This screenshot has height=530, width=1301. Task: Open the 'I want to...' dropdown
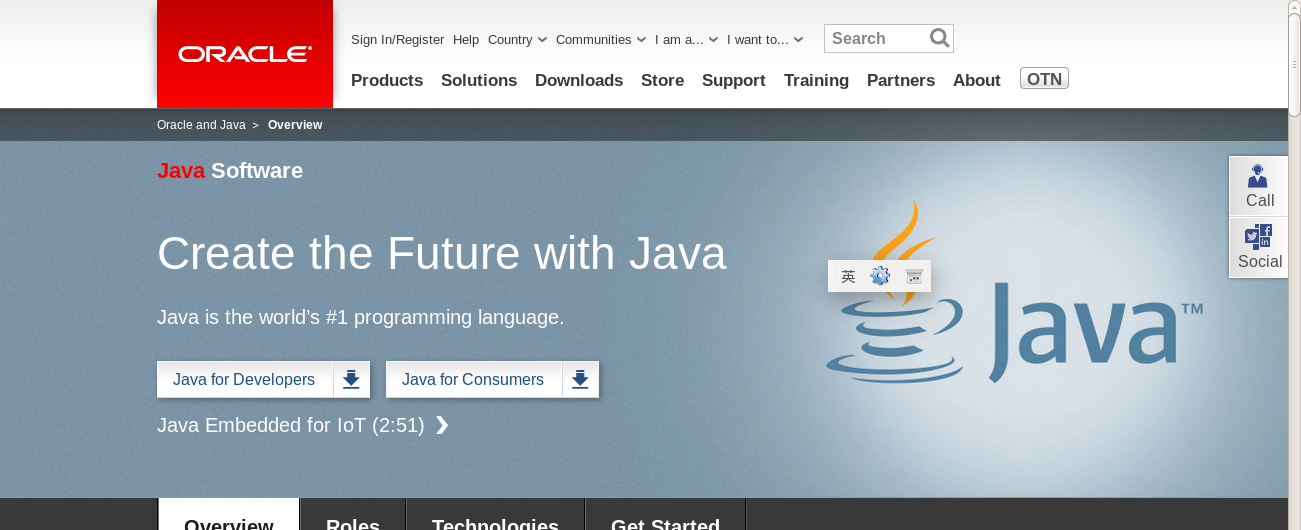click(764, 40)
